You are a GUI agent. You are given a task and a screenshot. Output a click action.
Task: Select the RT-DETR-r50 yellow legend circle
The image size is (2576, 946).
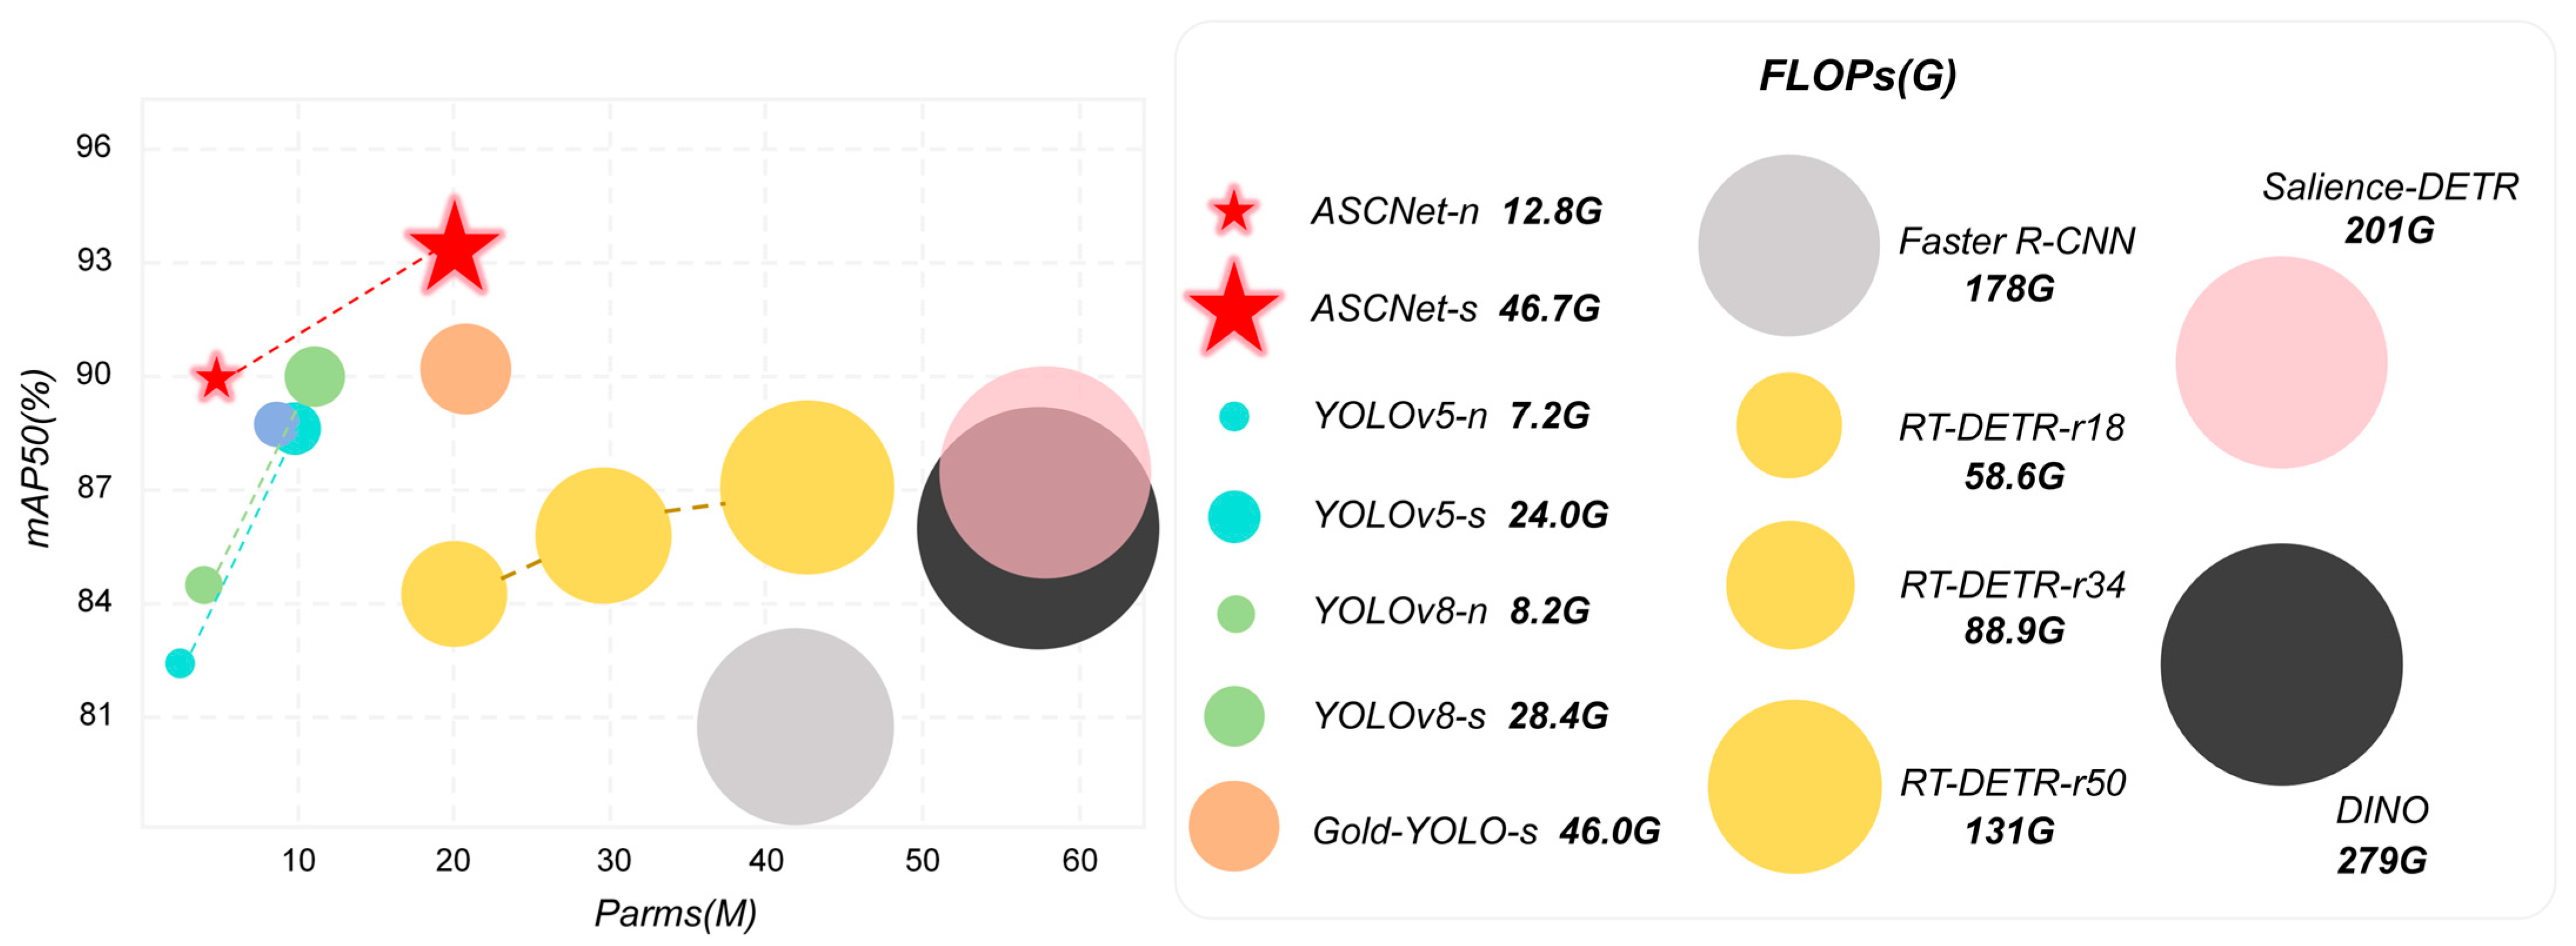pos(1794,787)
